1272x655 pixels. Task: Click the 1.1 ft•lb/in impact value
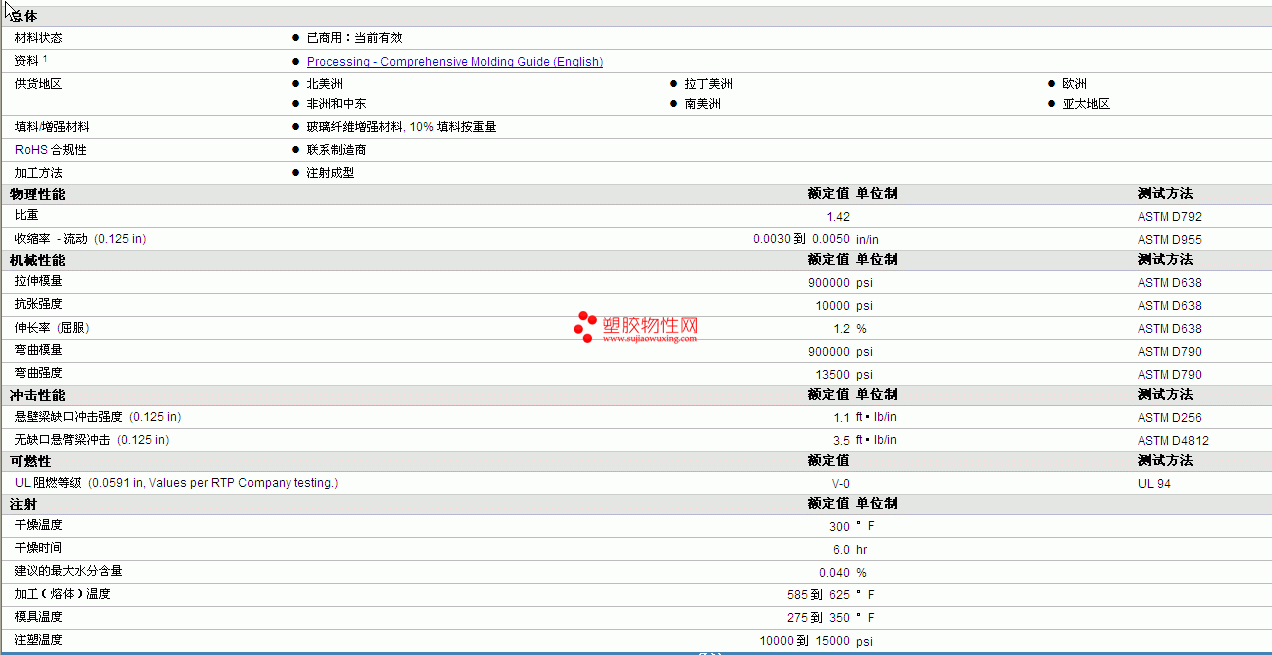click(865, 418)
